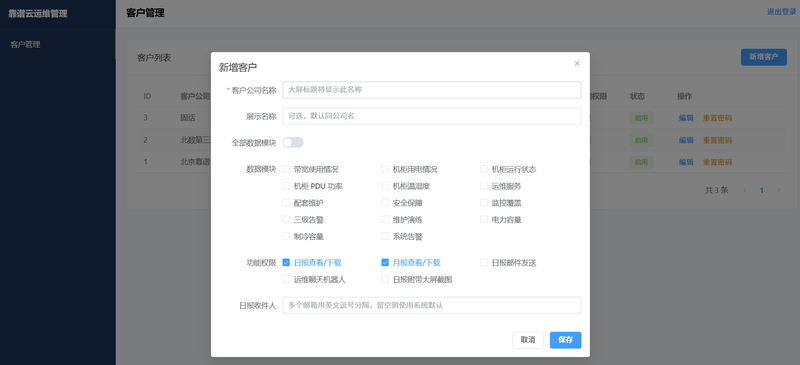Check the 电力容量 option
The height and width of the screenshot is (365, 800).
click(484, 220)
